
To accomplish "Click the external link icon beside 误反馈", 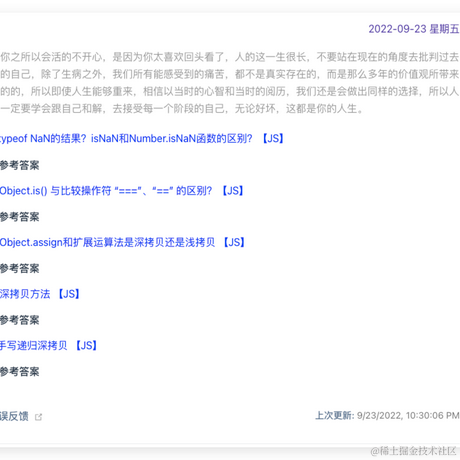I will point(38,417).
